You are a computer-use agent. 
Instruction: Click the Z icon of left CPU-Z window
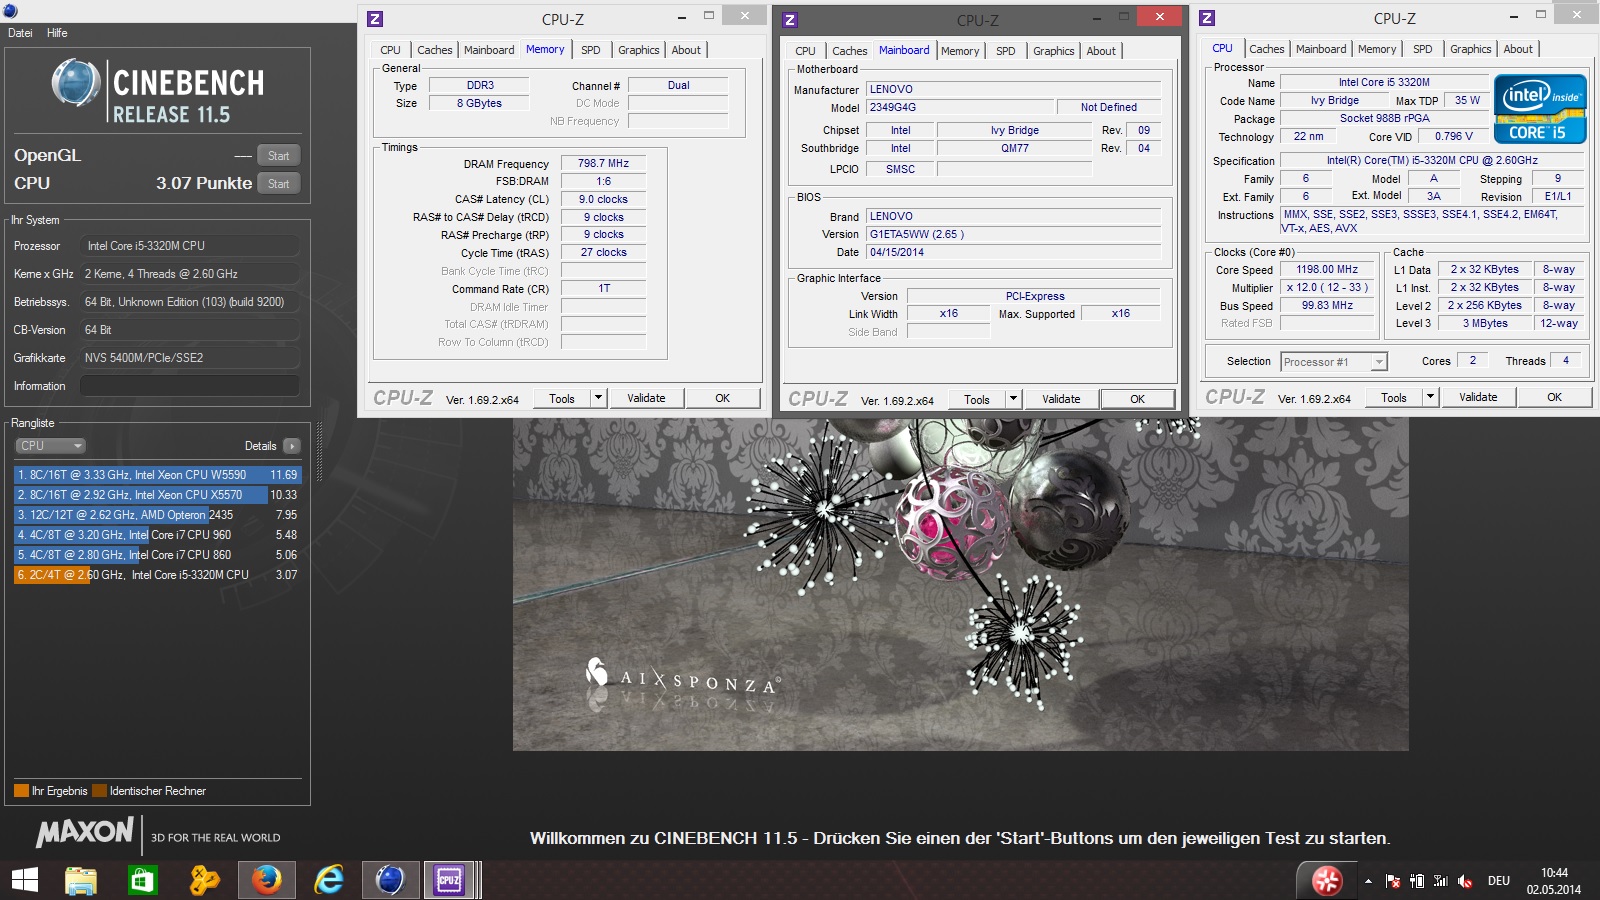coord(375,19)
